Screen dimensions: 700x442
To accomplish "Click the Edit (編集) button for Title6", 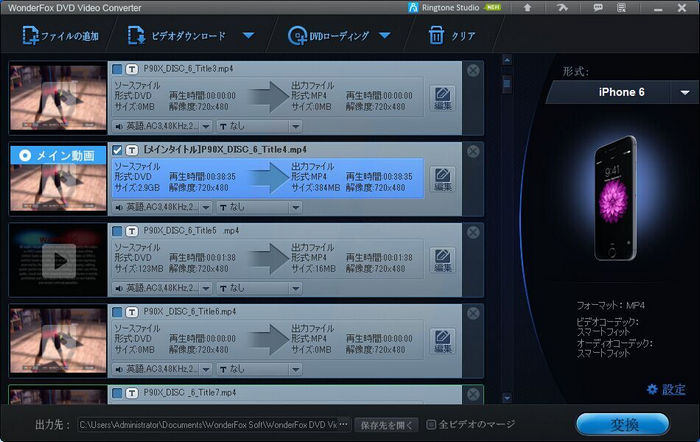I will [442, 341].
